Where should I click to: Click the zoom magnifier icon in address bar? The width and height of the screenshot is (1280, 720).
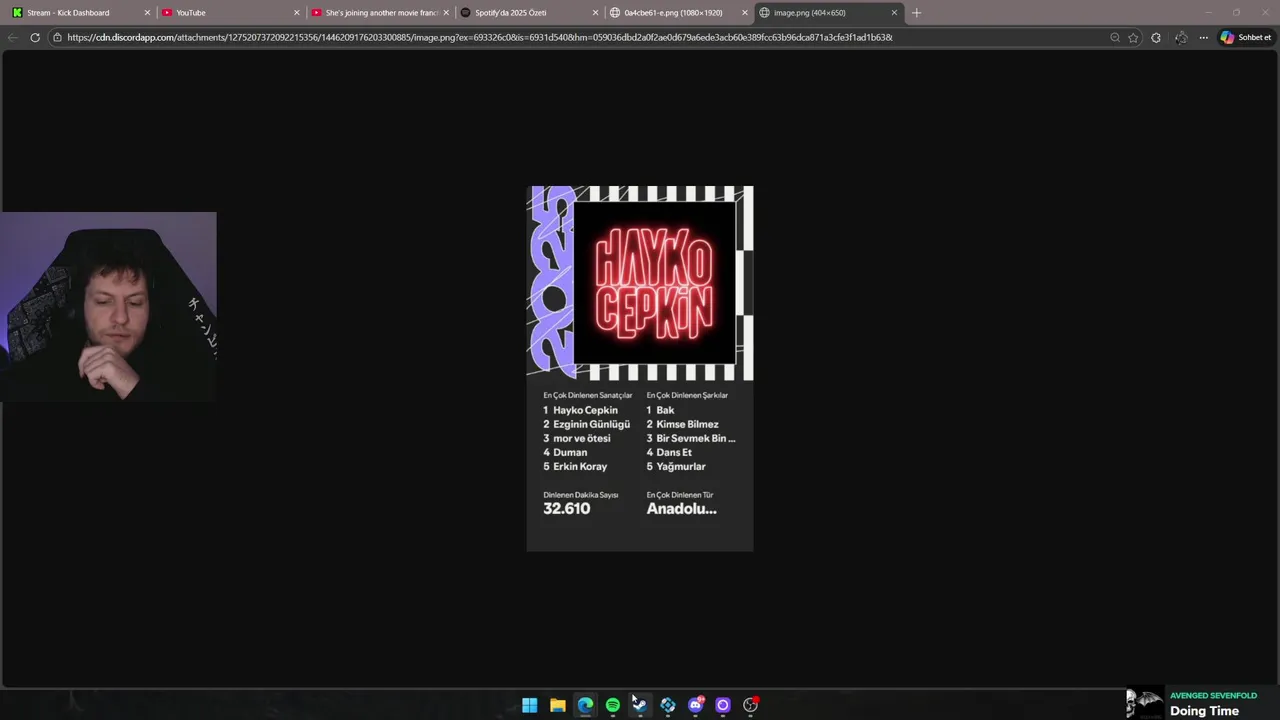click(x=1114, y=37)
